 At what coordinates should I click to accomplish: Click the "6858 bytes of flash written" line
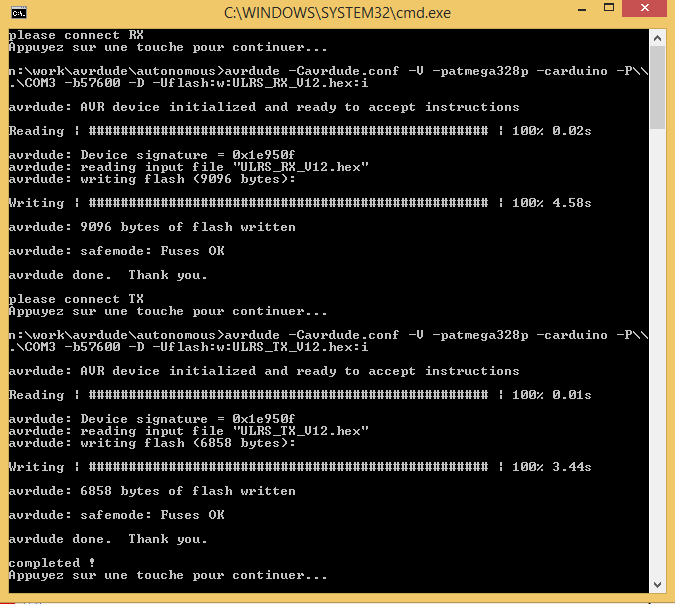click(x=152, y=491)
